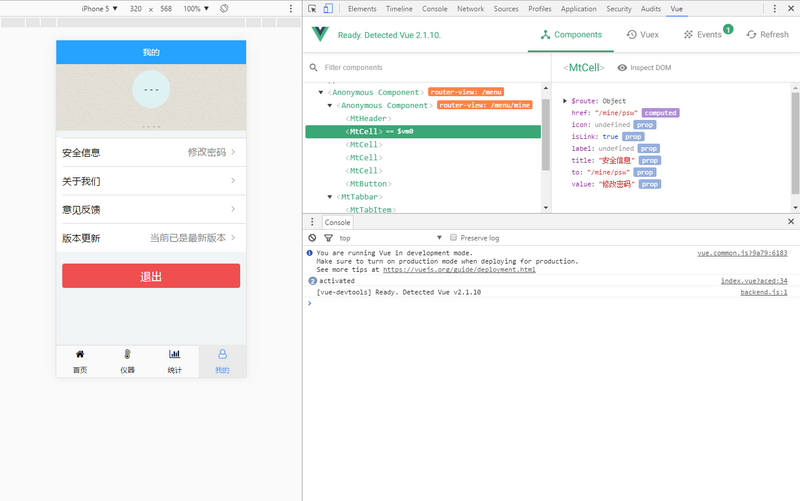The width and height of the screenshot is (800, 501).
Task: Open the iPhone 5 device dropdown
Action: pos(99,9)
